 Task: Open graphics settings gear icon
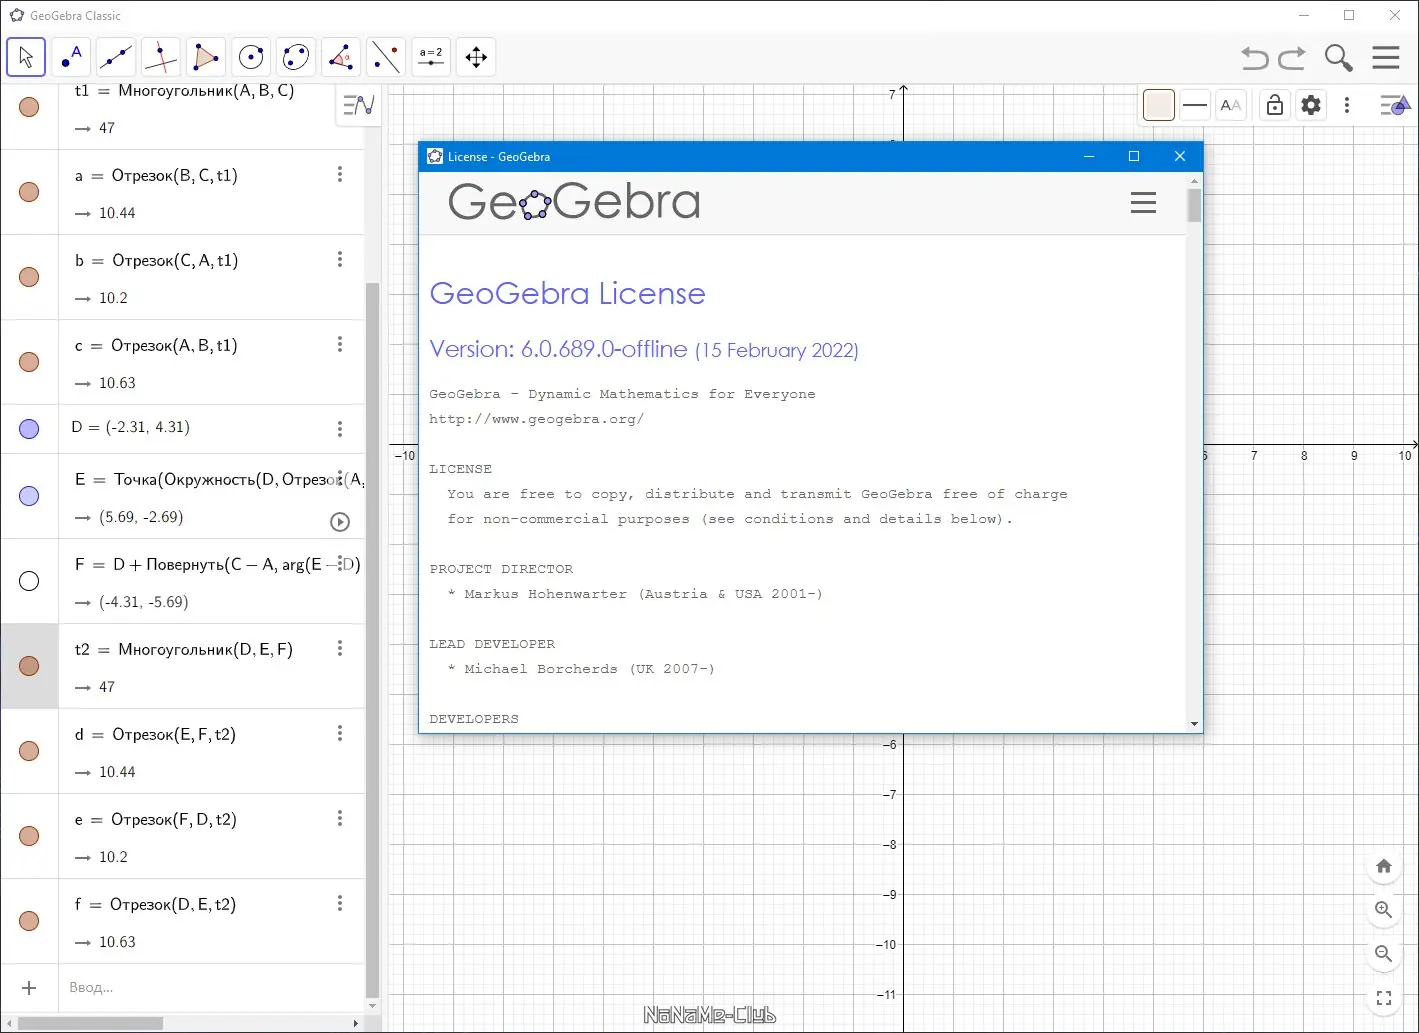(x=1311, y=105)
